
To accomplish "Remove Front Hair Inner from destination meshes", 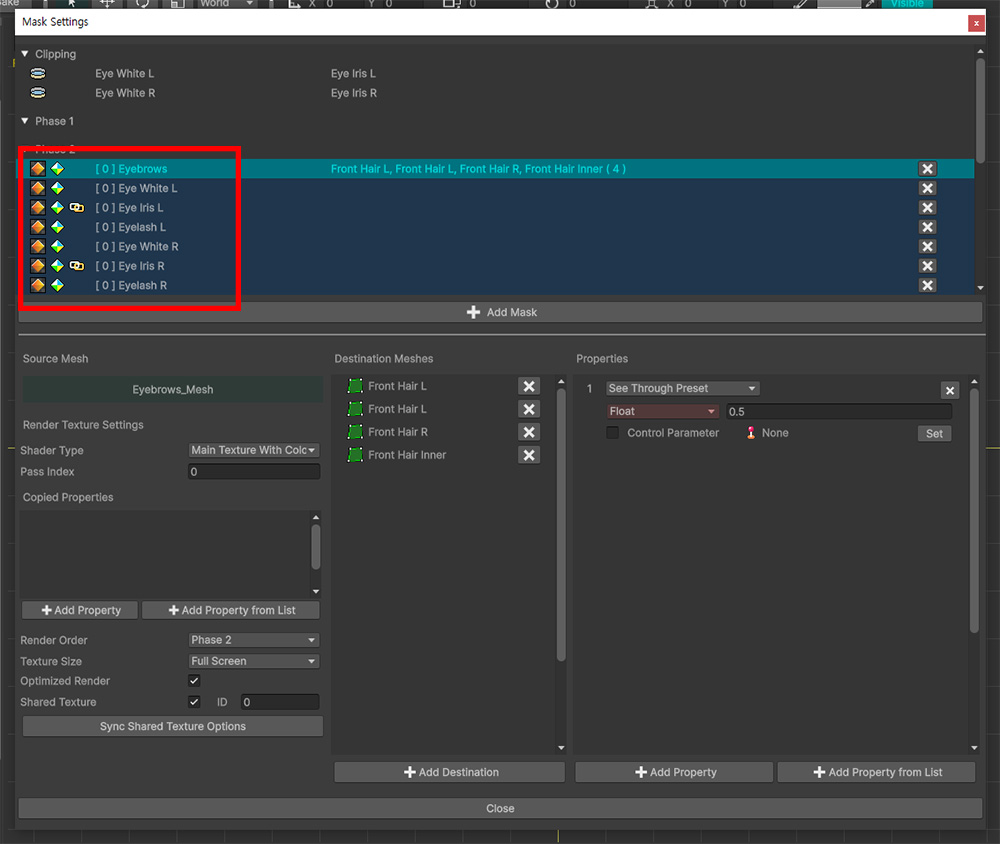I will (529, 455).
